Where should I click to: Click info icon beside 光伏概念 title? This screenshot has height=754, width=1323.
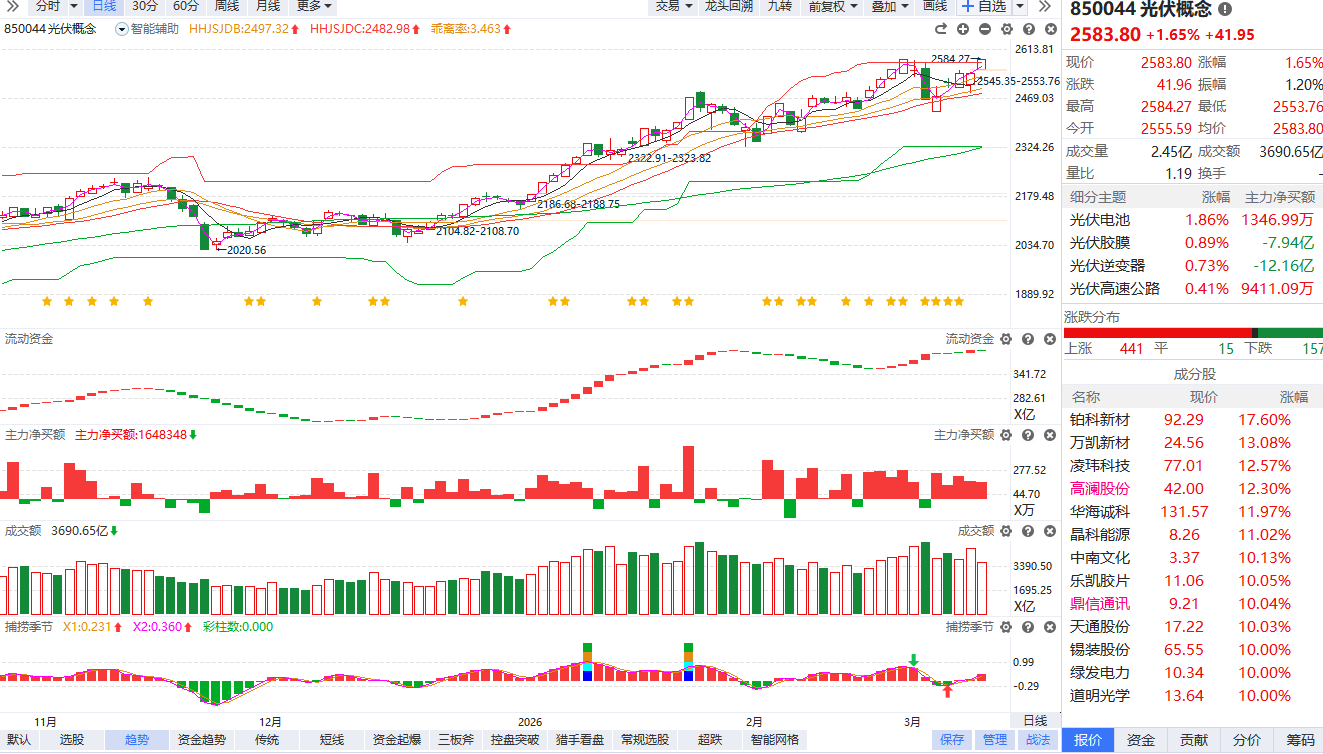pyautogui.click(x=1225, y=9)
